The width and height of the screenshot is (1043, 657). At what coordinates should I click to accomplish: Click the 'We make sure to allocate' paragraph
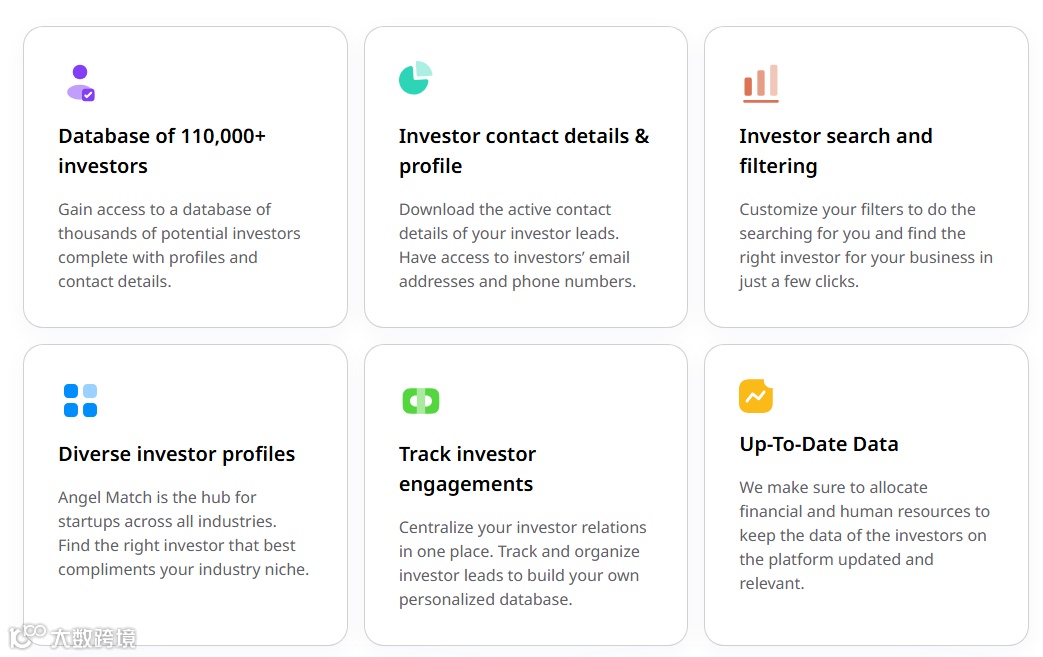pyautogui.click(x=864, y=535)
